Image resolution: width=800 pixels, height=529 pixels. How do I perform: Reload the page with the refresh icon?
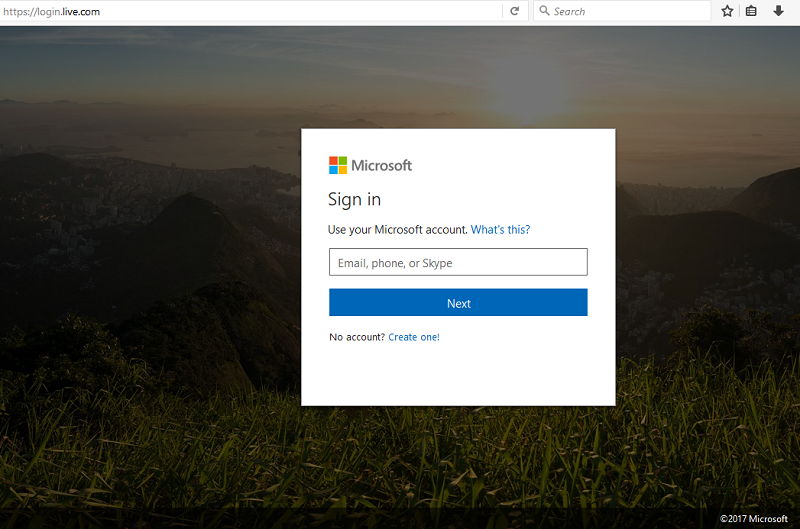[515, 11]
